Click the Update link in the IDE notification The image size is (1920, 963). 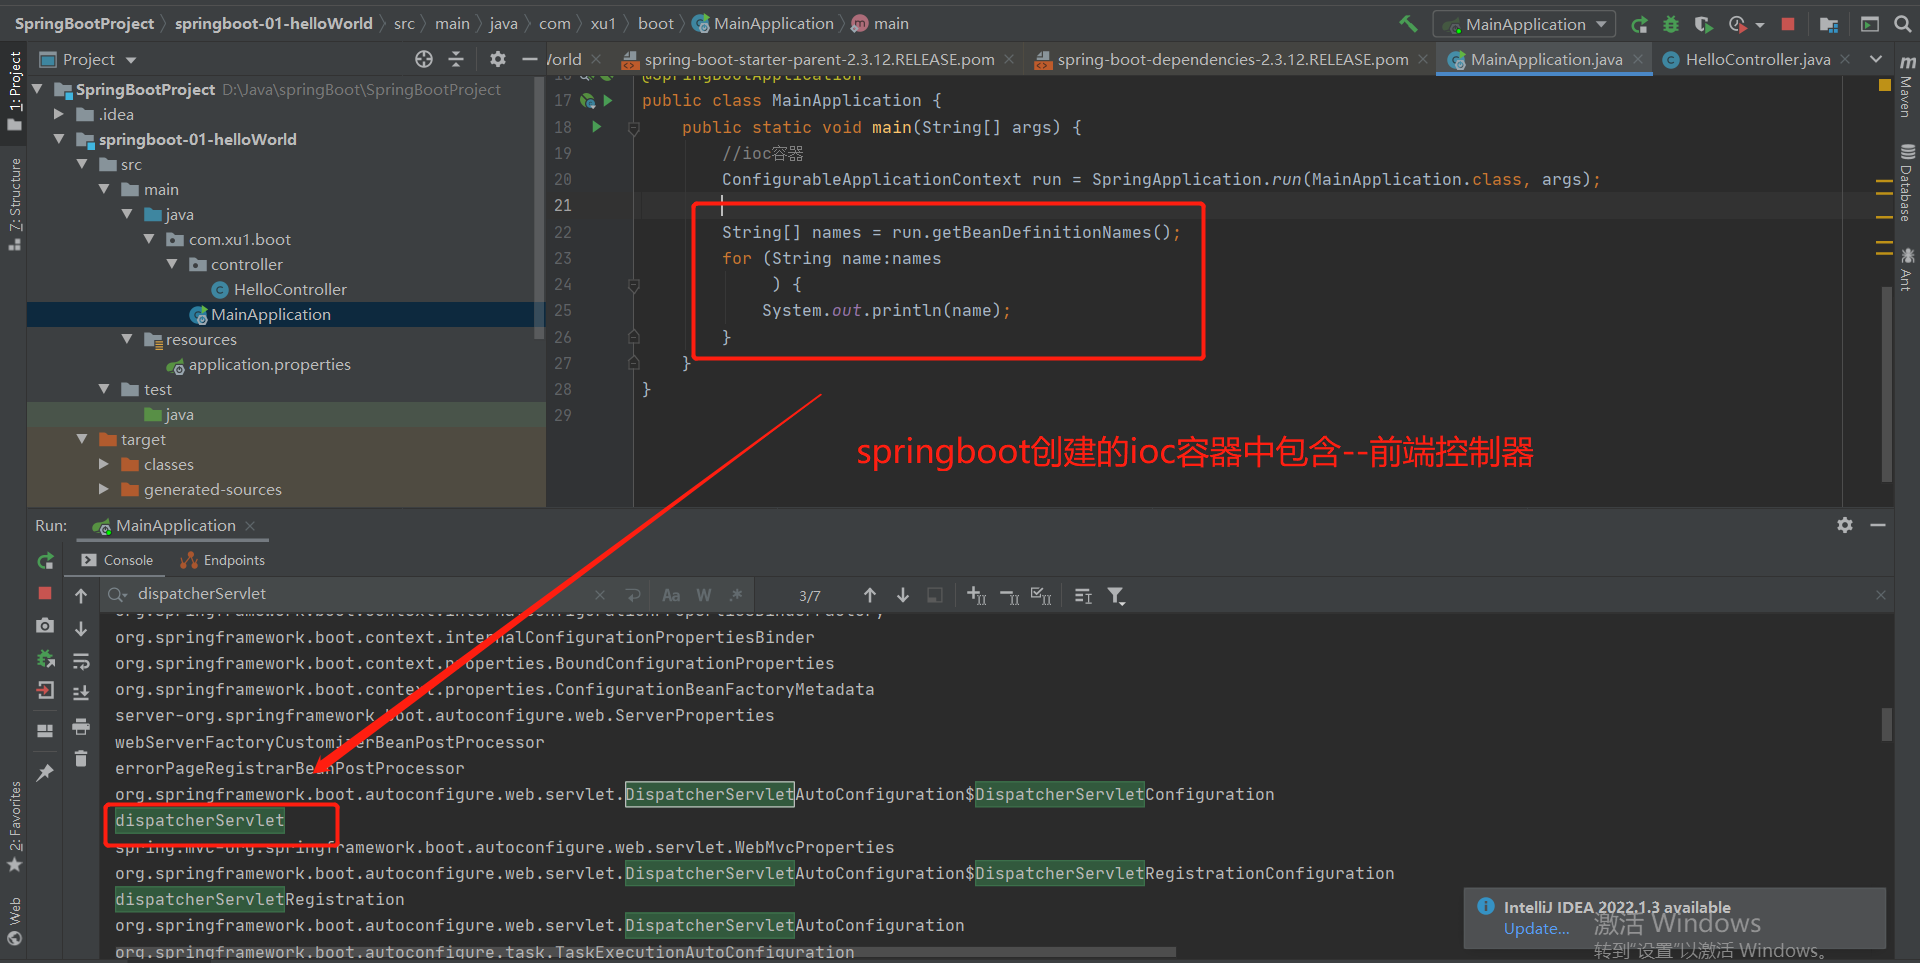point(1536,929)
